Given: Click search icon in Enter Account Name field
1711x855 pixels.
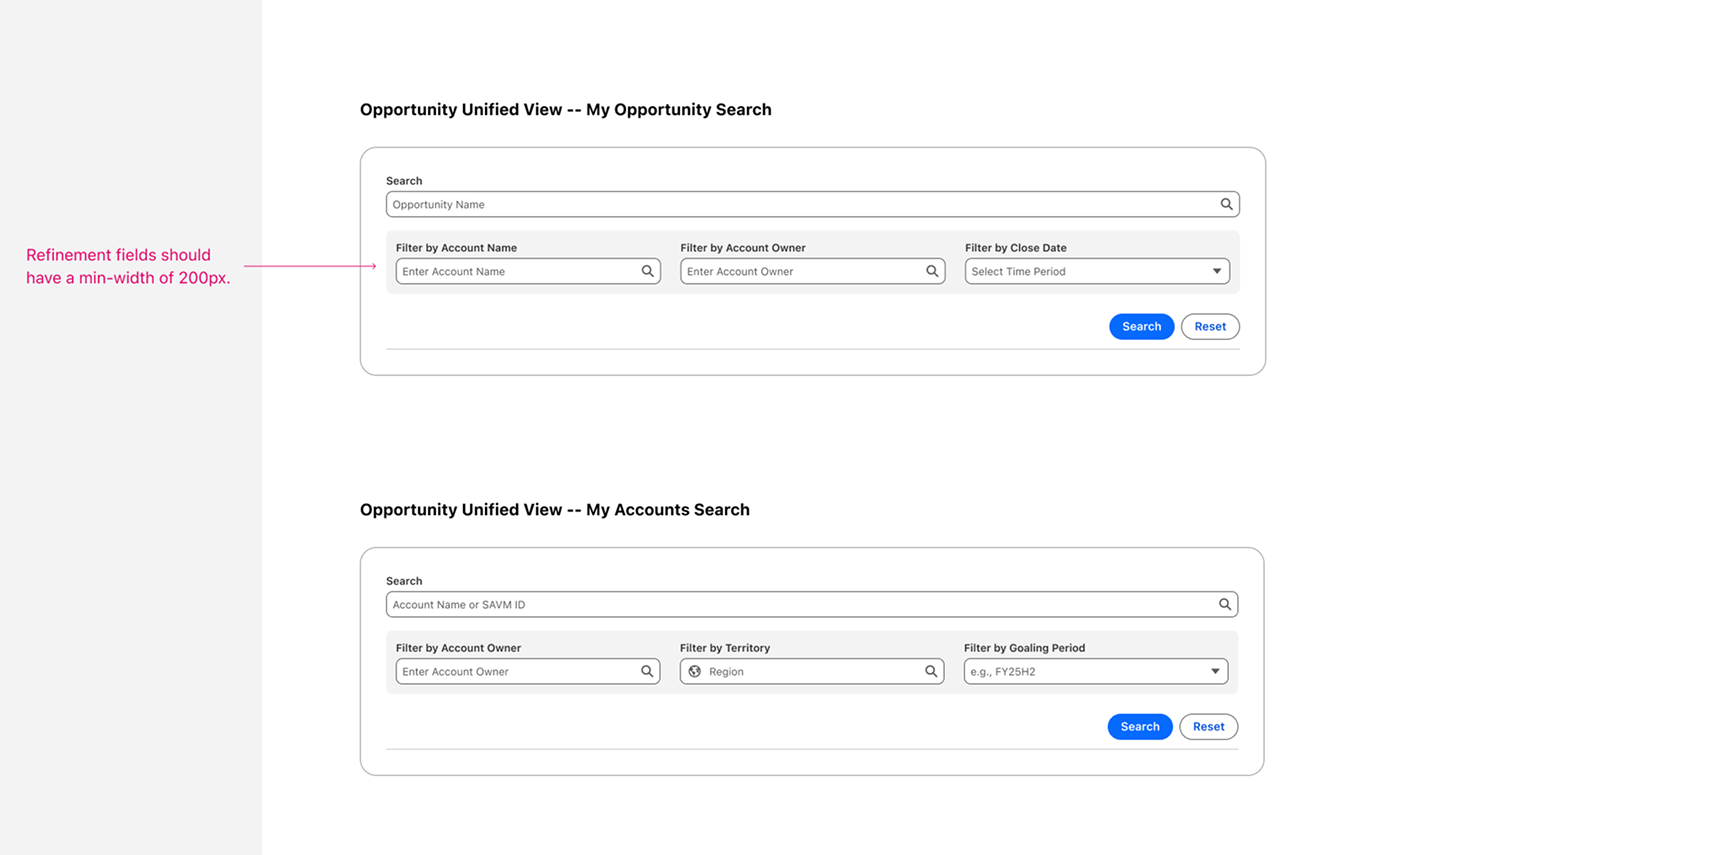Looking at the screenshot, I should pyautogui.click(x=647, y=271).
